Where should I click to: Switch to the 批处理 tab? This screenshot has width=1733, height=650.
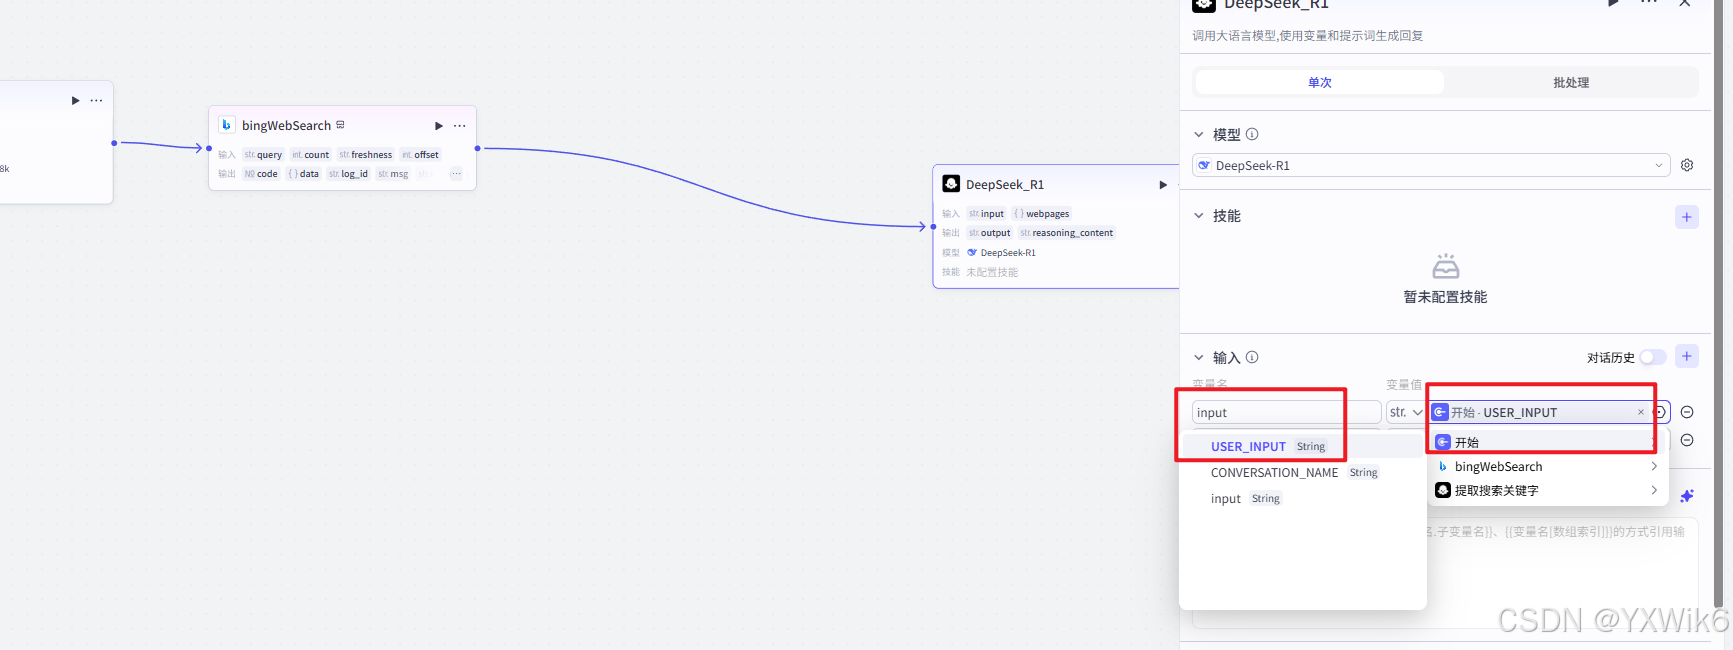[x=1571, y=82]
